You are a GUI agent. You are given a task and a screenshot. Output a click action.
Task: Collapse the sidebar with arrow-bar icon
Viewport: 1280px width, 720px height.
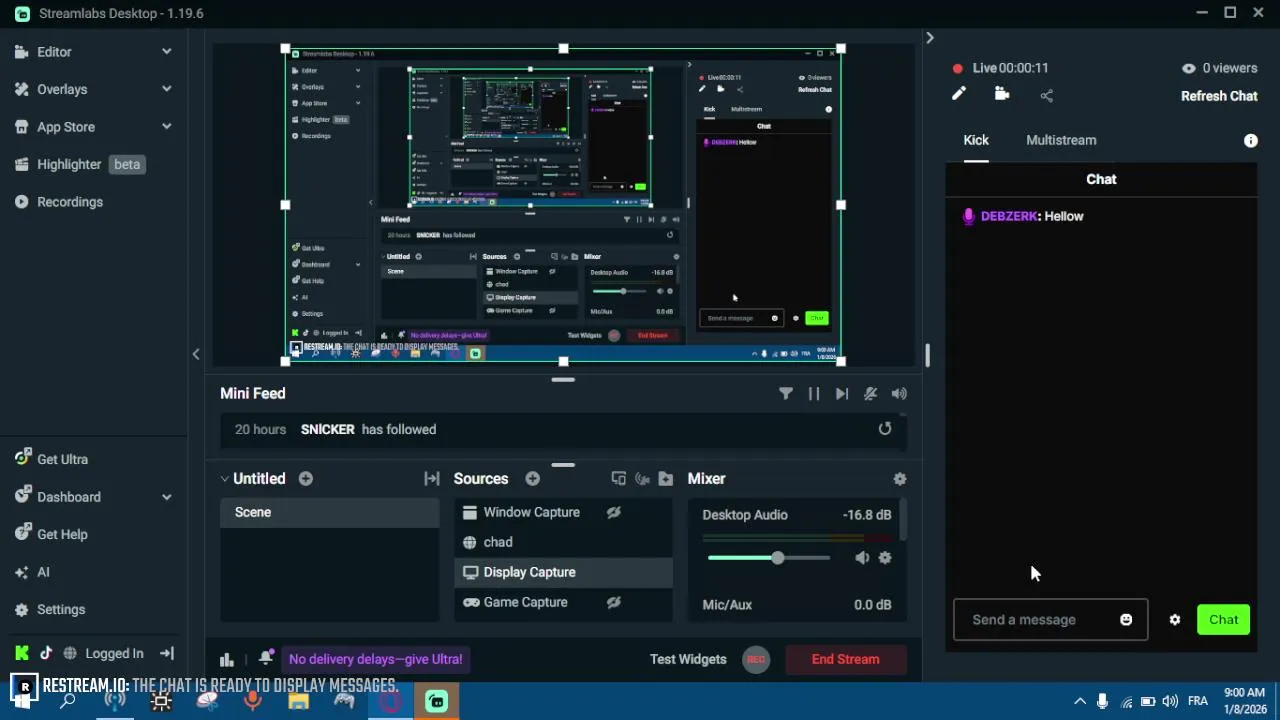pos(166,653)
